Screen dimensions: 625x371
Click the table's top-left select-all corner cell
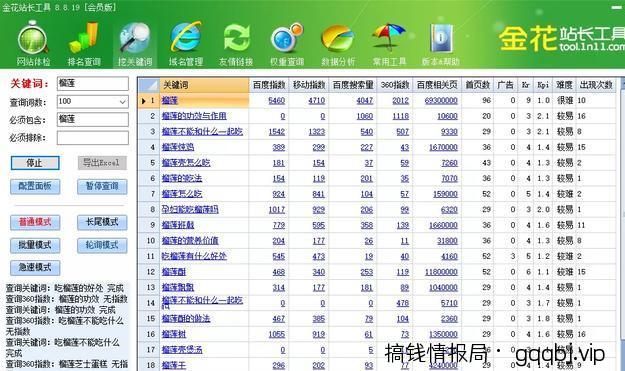point(149,85)
